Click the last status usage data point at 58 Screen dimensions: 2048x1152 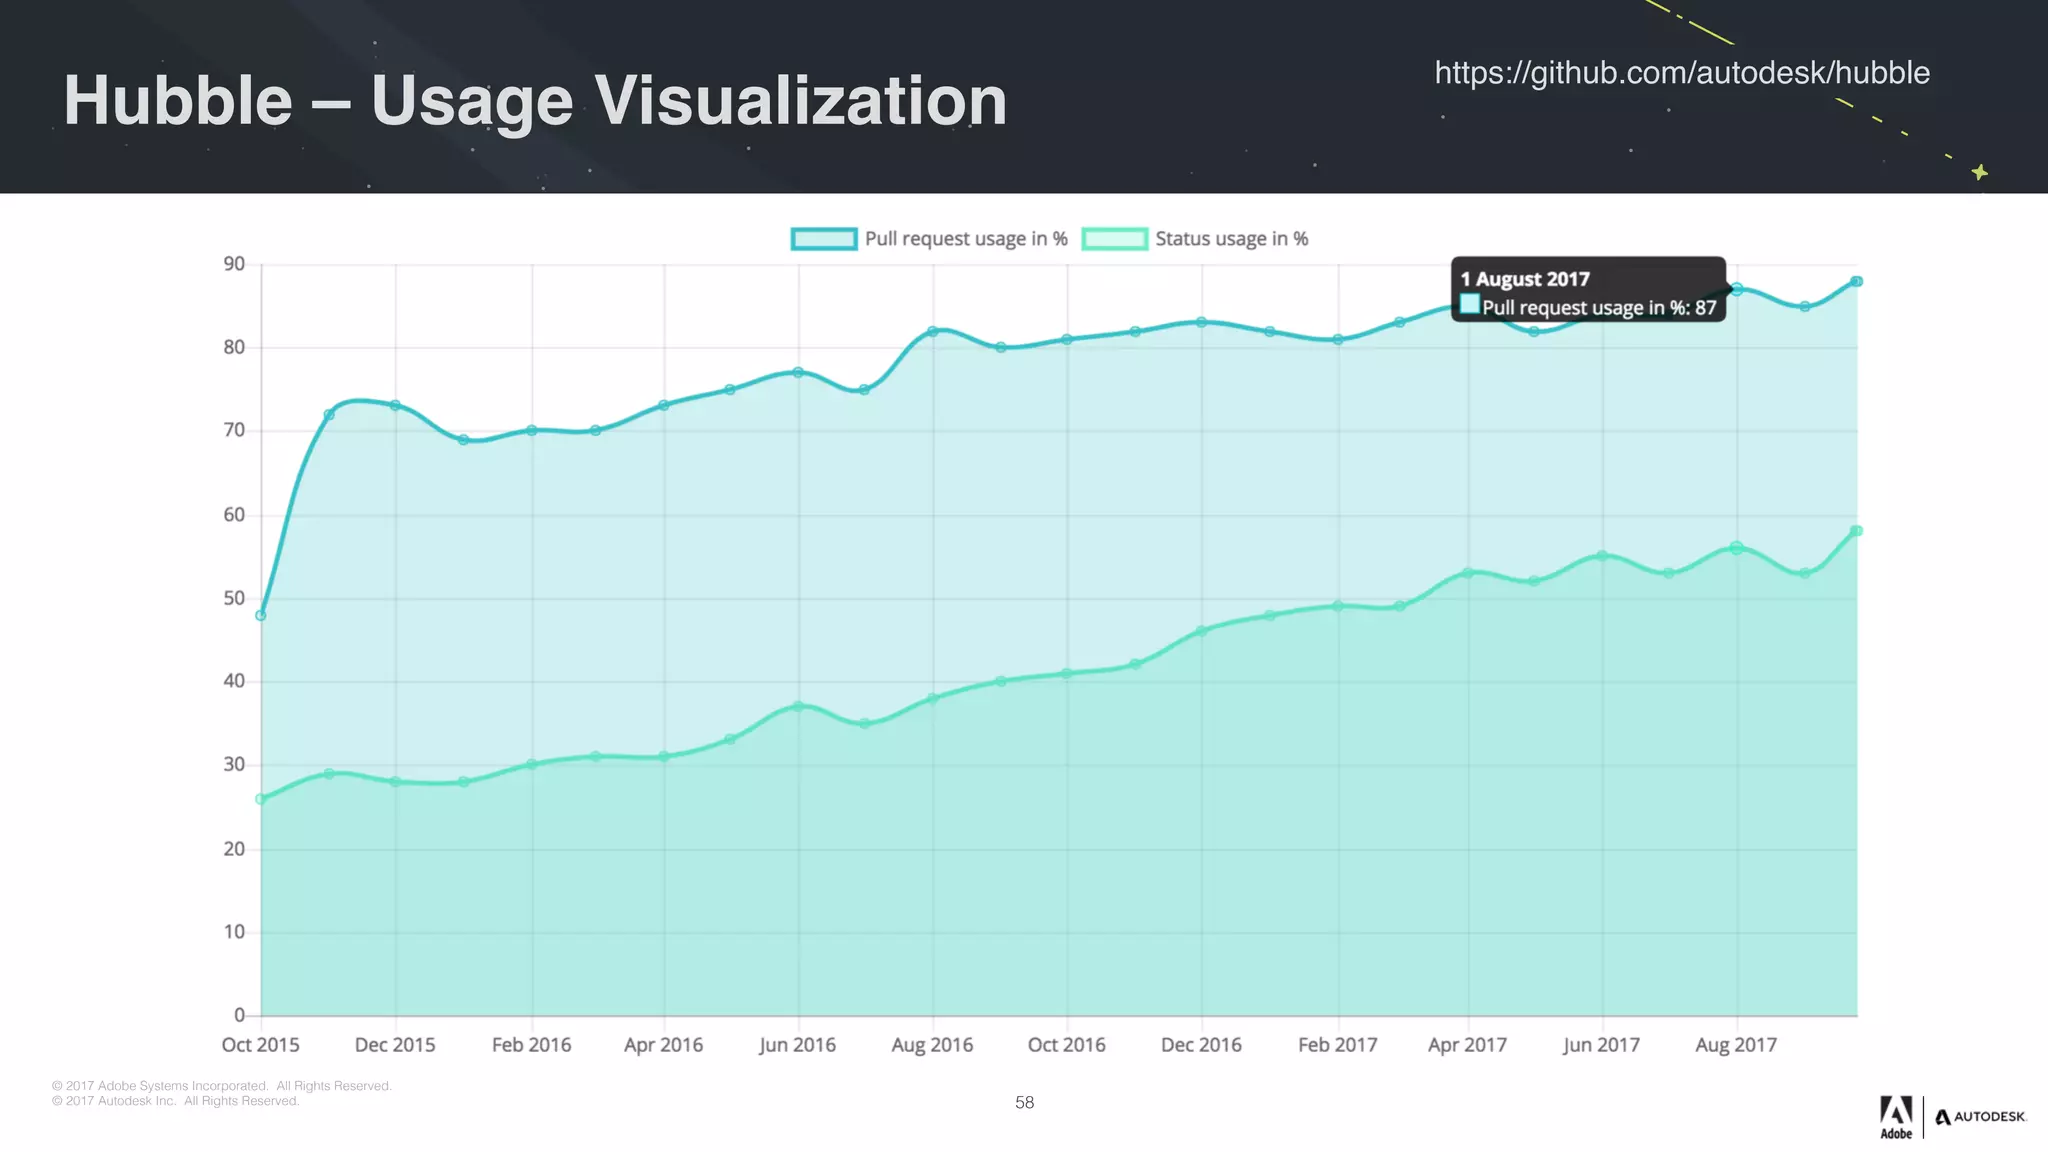1856,531
